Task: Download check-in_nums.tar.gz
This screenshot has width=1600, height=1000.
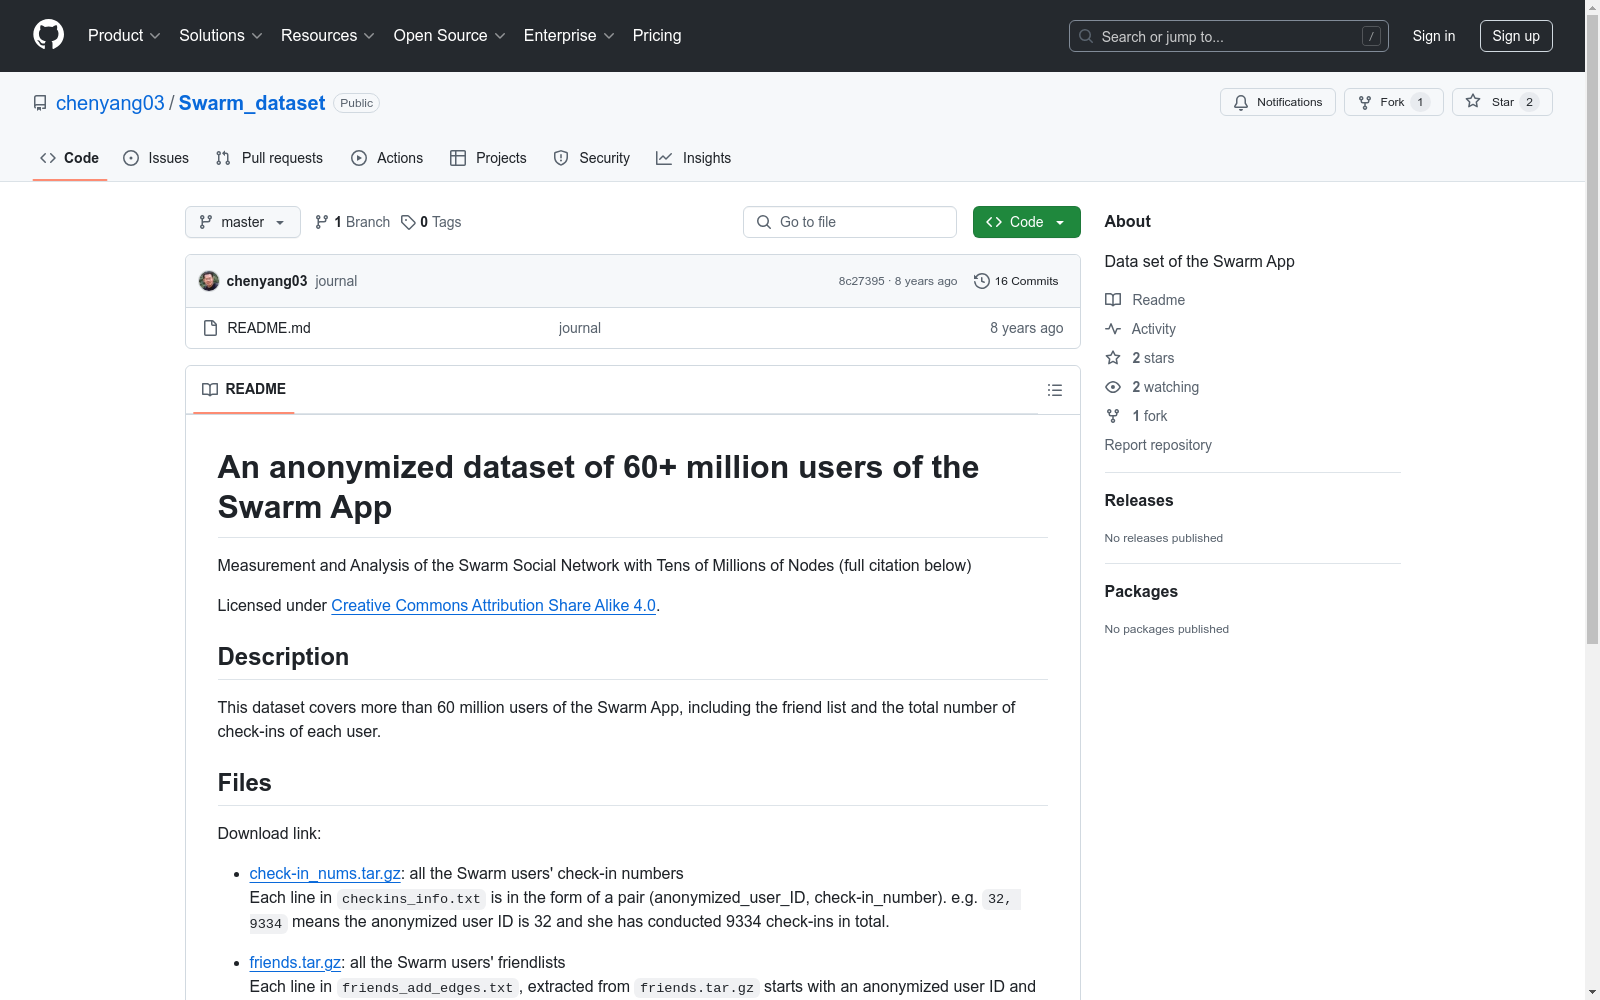Action: [x=325, y=873]
